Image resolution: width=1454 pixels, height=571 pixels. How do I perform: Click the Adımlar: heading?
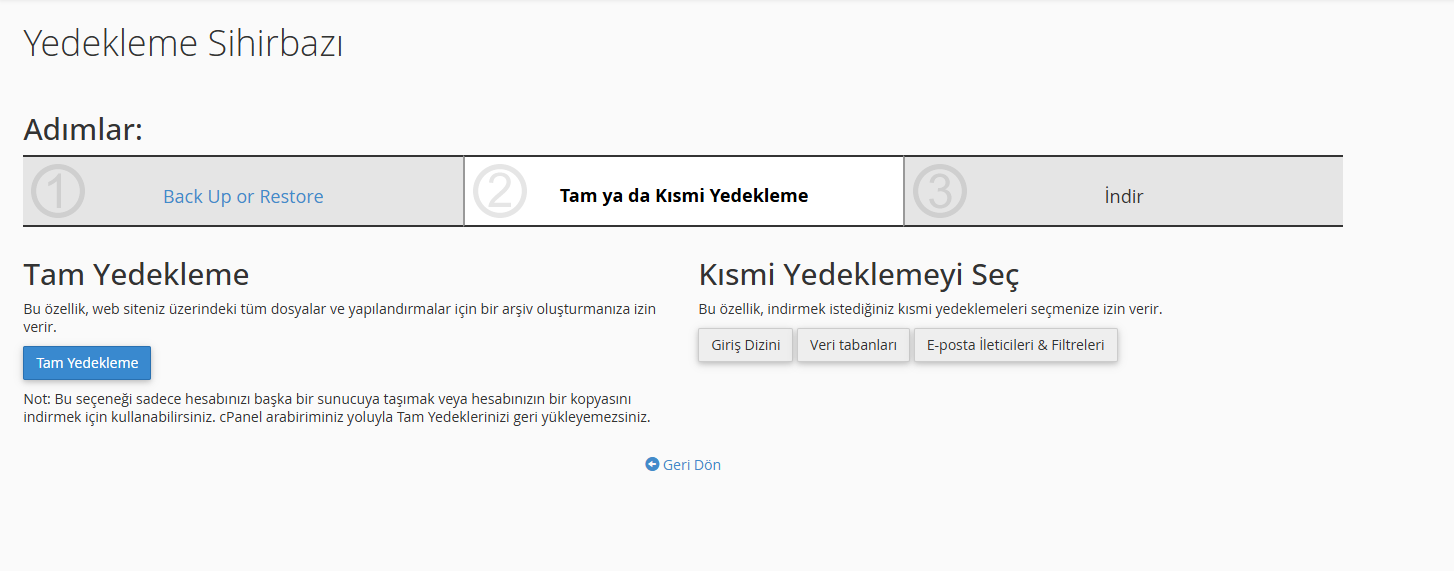[83, 129]
